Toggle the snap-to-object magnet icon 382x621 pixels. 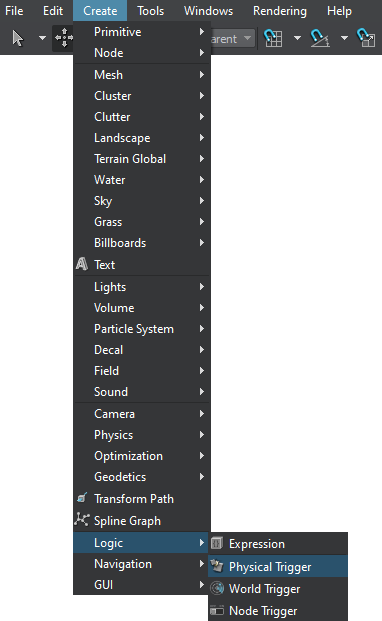366,38
